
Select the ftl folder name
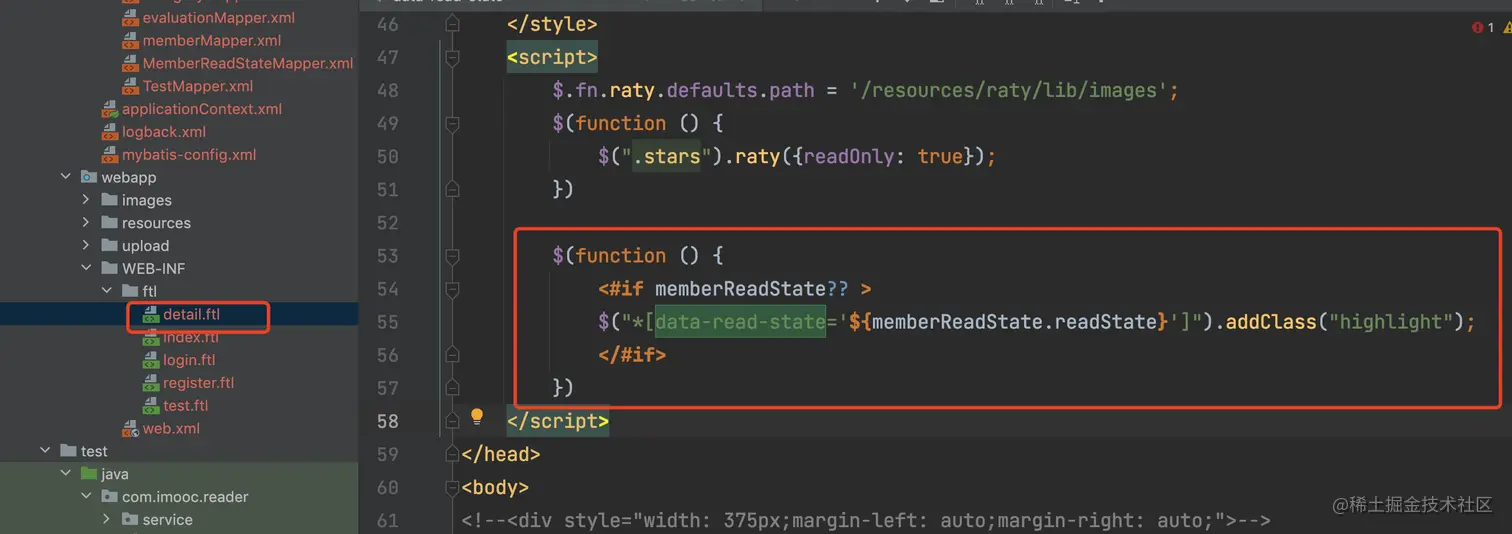(150, 292)
